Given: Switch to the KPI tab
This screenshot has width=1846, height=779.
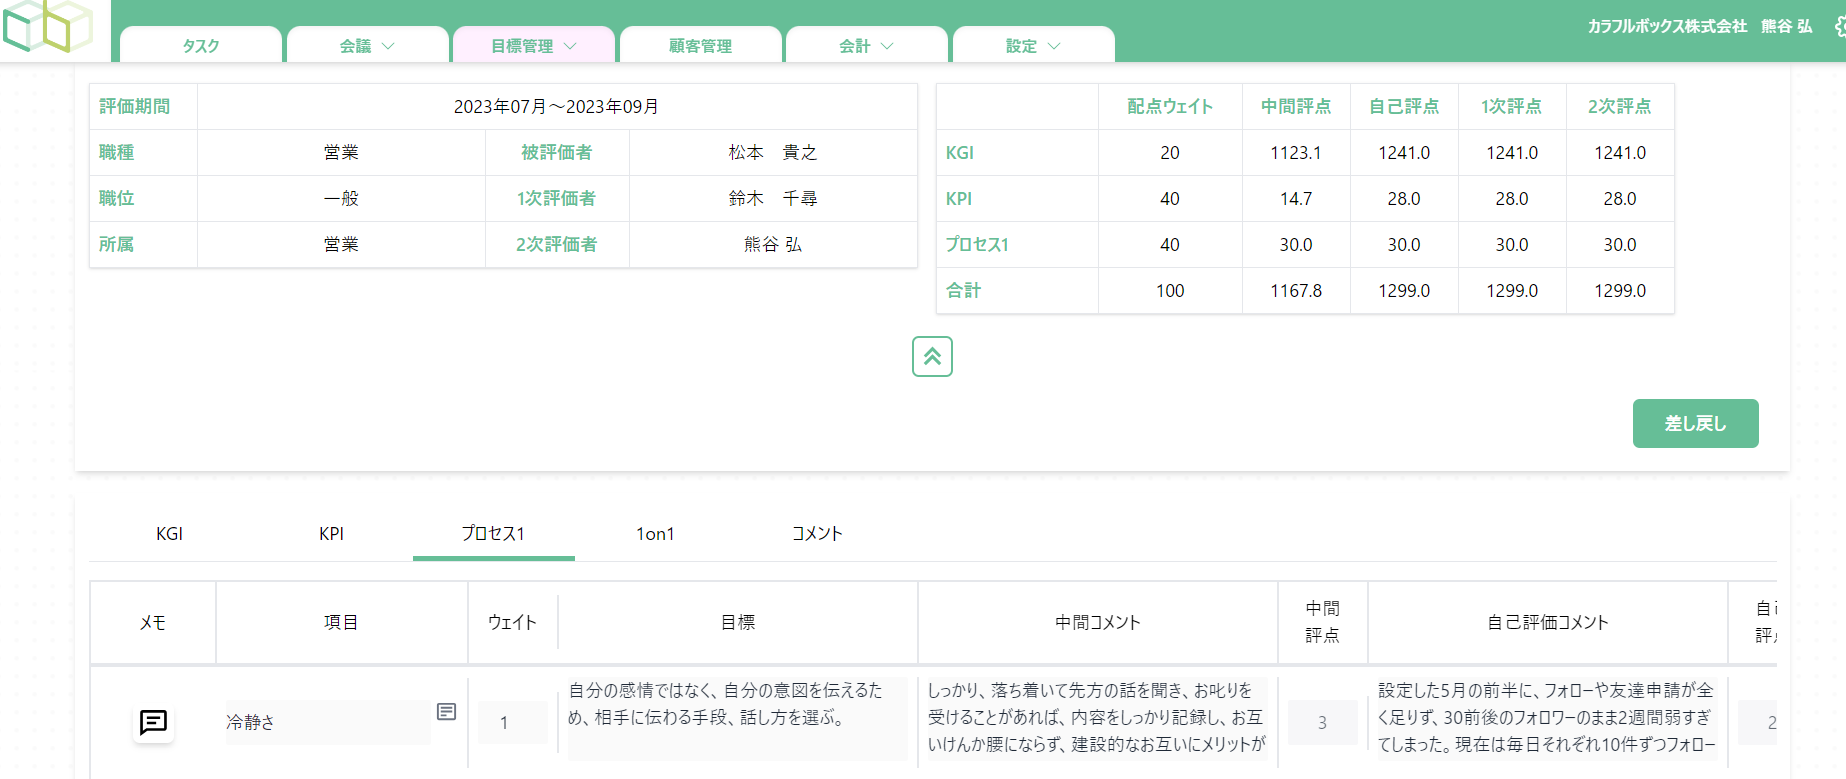Looking at the screenshot, I should pyautogui.click(x=332, y=534).
